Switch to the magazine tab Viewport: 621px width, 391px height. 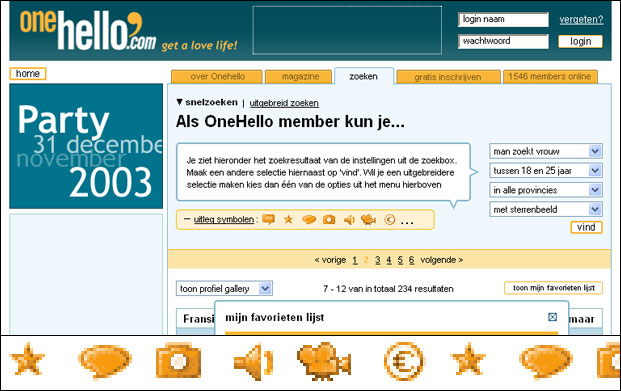[299, 76]
